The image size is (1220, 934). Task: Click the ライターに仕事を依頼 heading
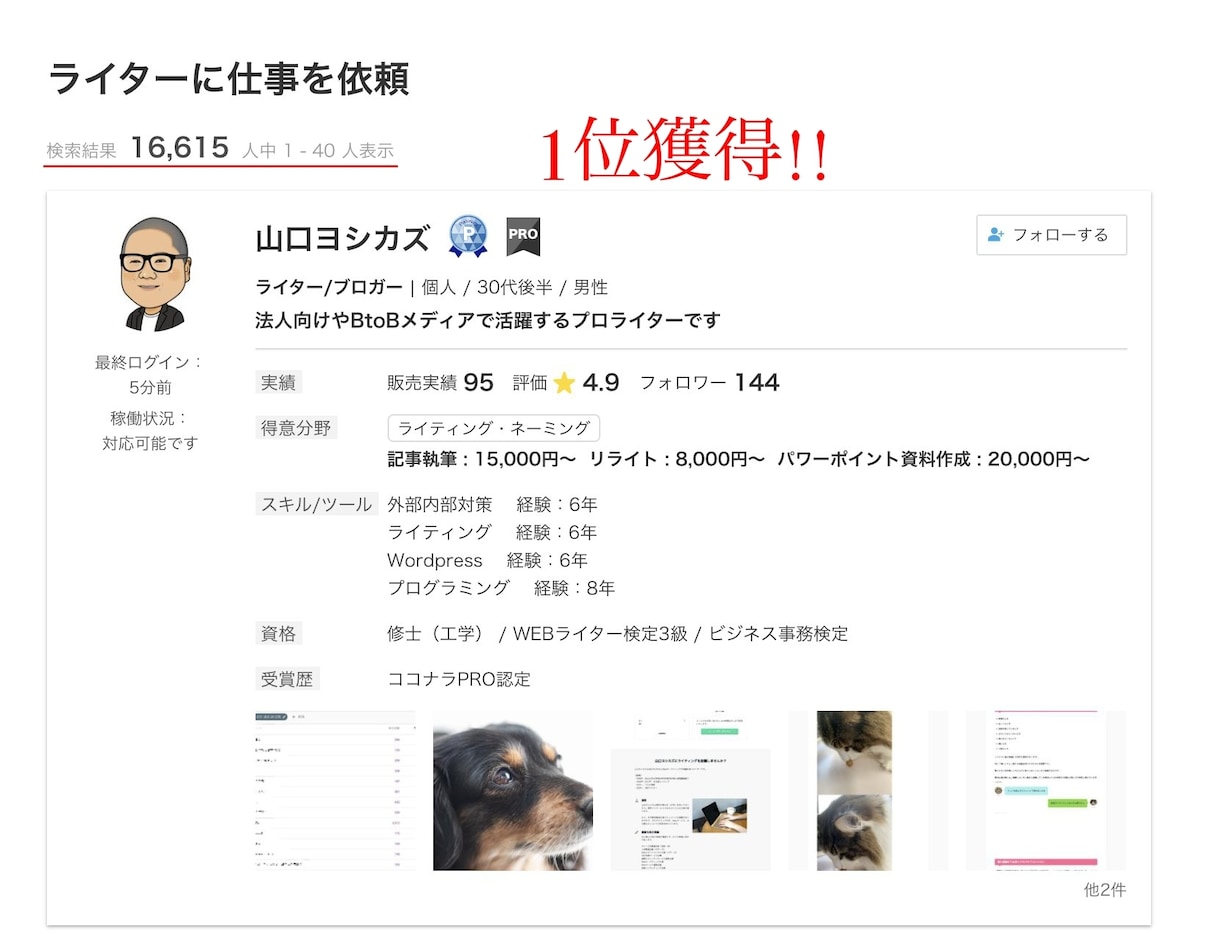tap(229, 79)
